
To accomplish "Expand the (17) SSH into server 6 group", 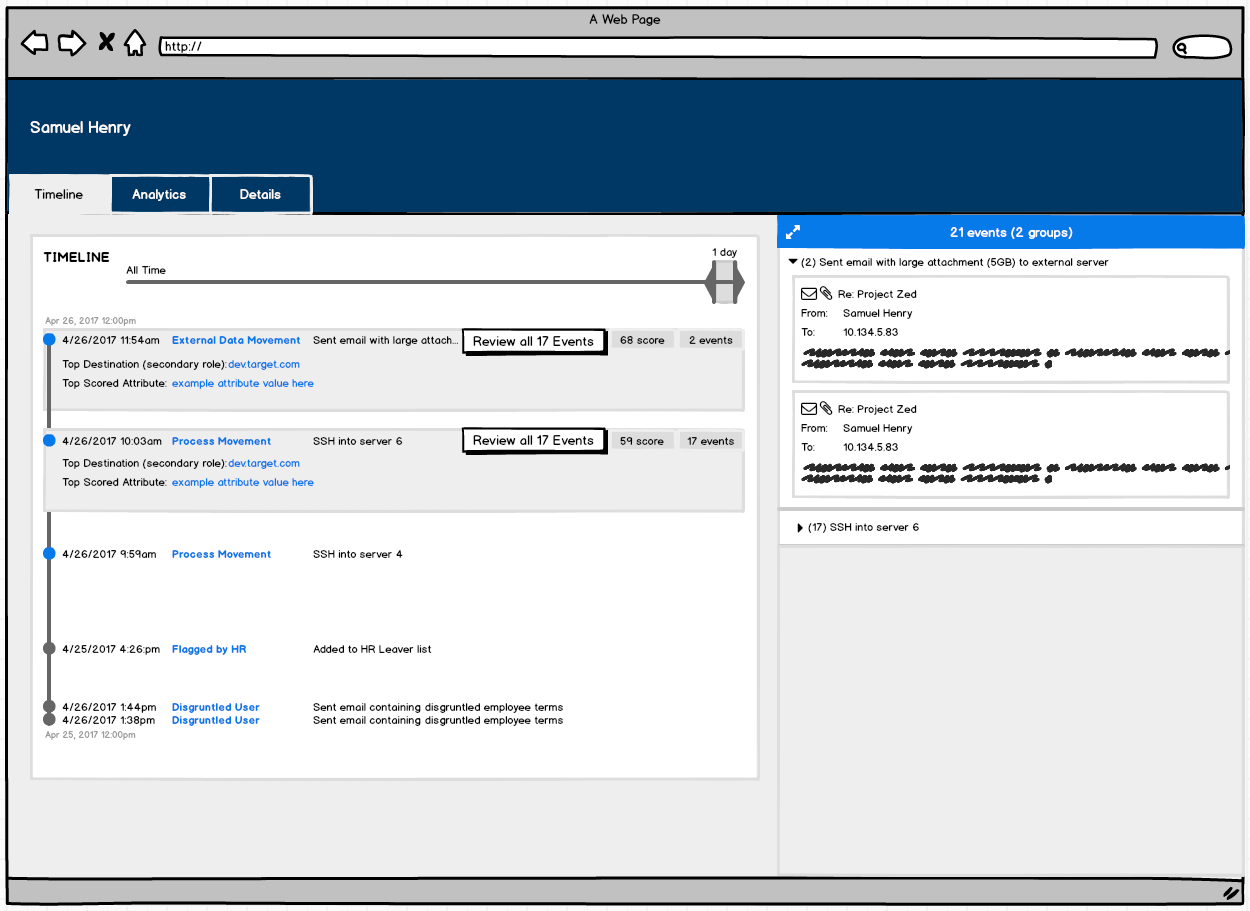I will coord(801,527).
